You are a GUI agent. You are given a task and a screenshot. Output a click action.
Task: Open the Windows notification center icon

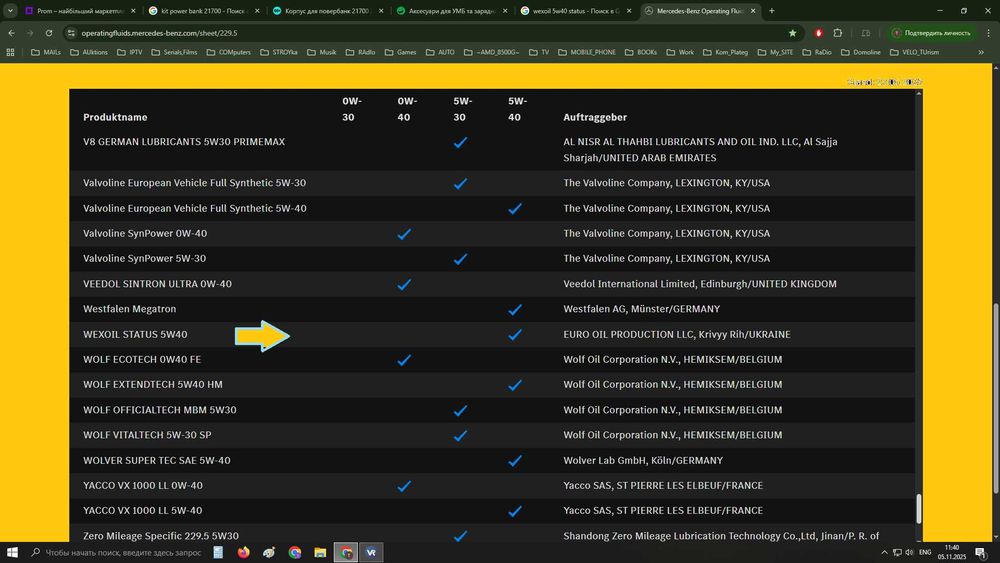pyautogui.click(x=981, y=552)
